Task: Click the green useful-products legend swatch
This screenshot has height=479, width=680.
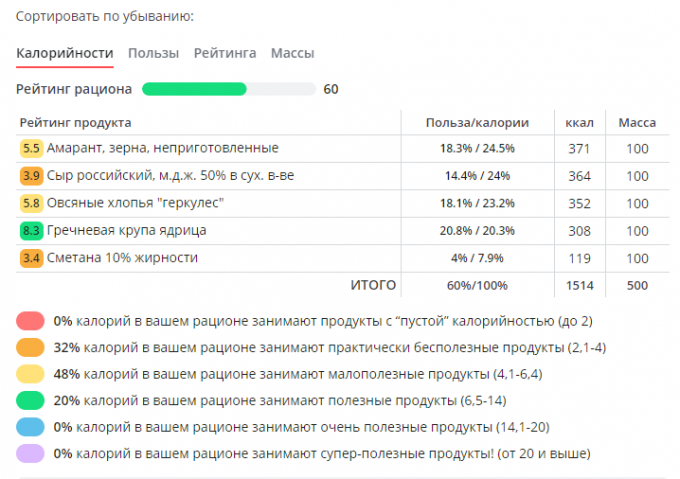Action: tap(30, 401)
